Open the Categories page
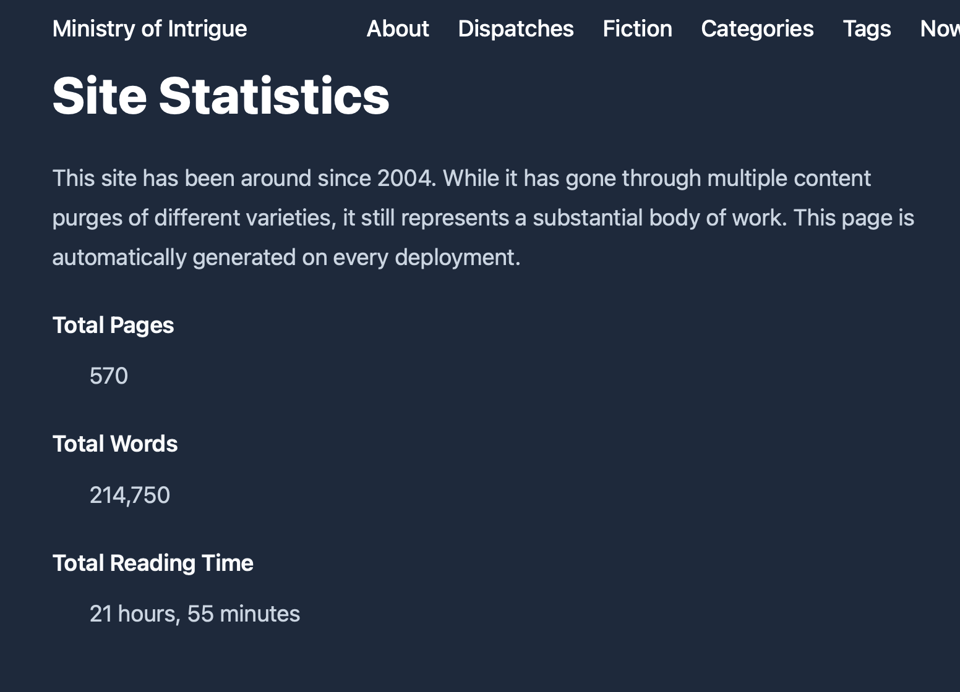This screenshot has width=960, height=692. point(757,29)
